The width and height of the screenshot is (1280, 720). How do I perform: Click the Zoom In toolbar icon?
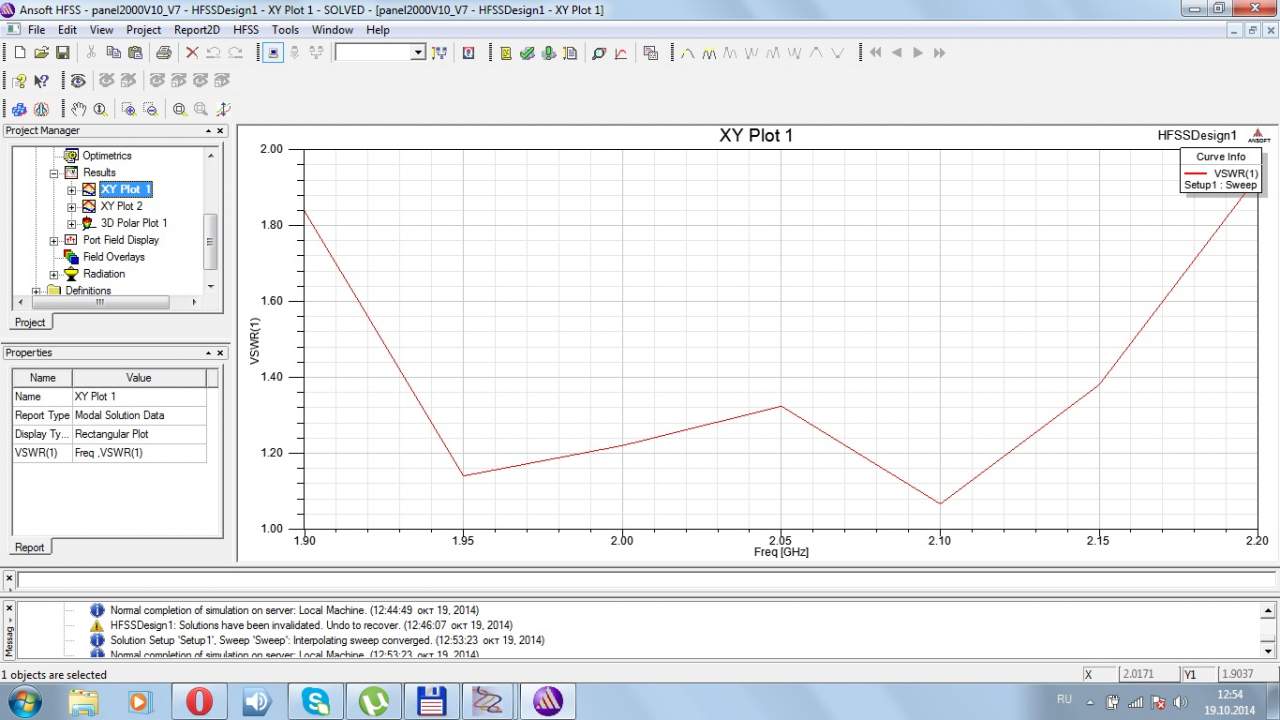[x=129, y=109]
